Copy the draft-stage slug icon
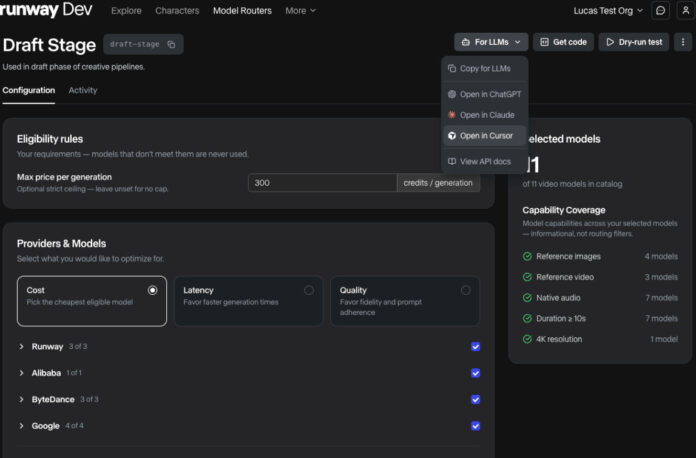This screenshot has width=696, height=458. (171, 44)
